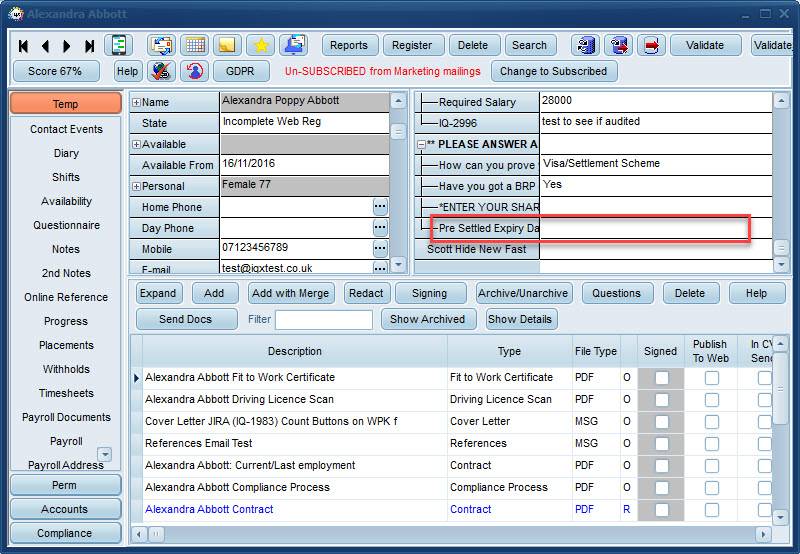Open the Accounts section tab

pos(65,509)
